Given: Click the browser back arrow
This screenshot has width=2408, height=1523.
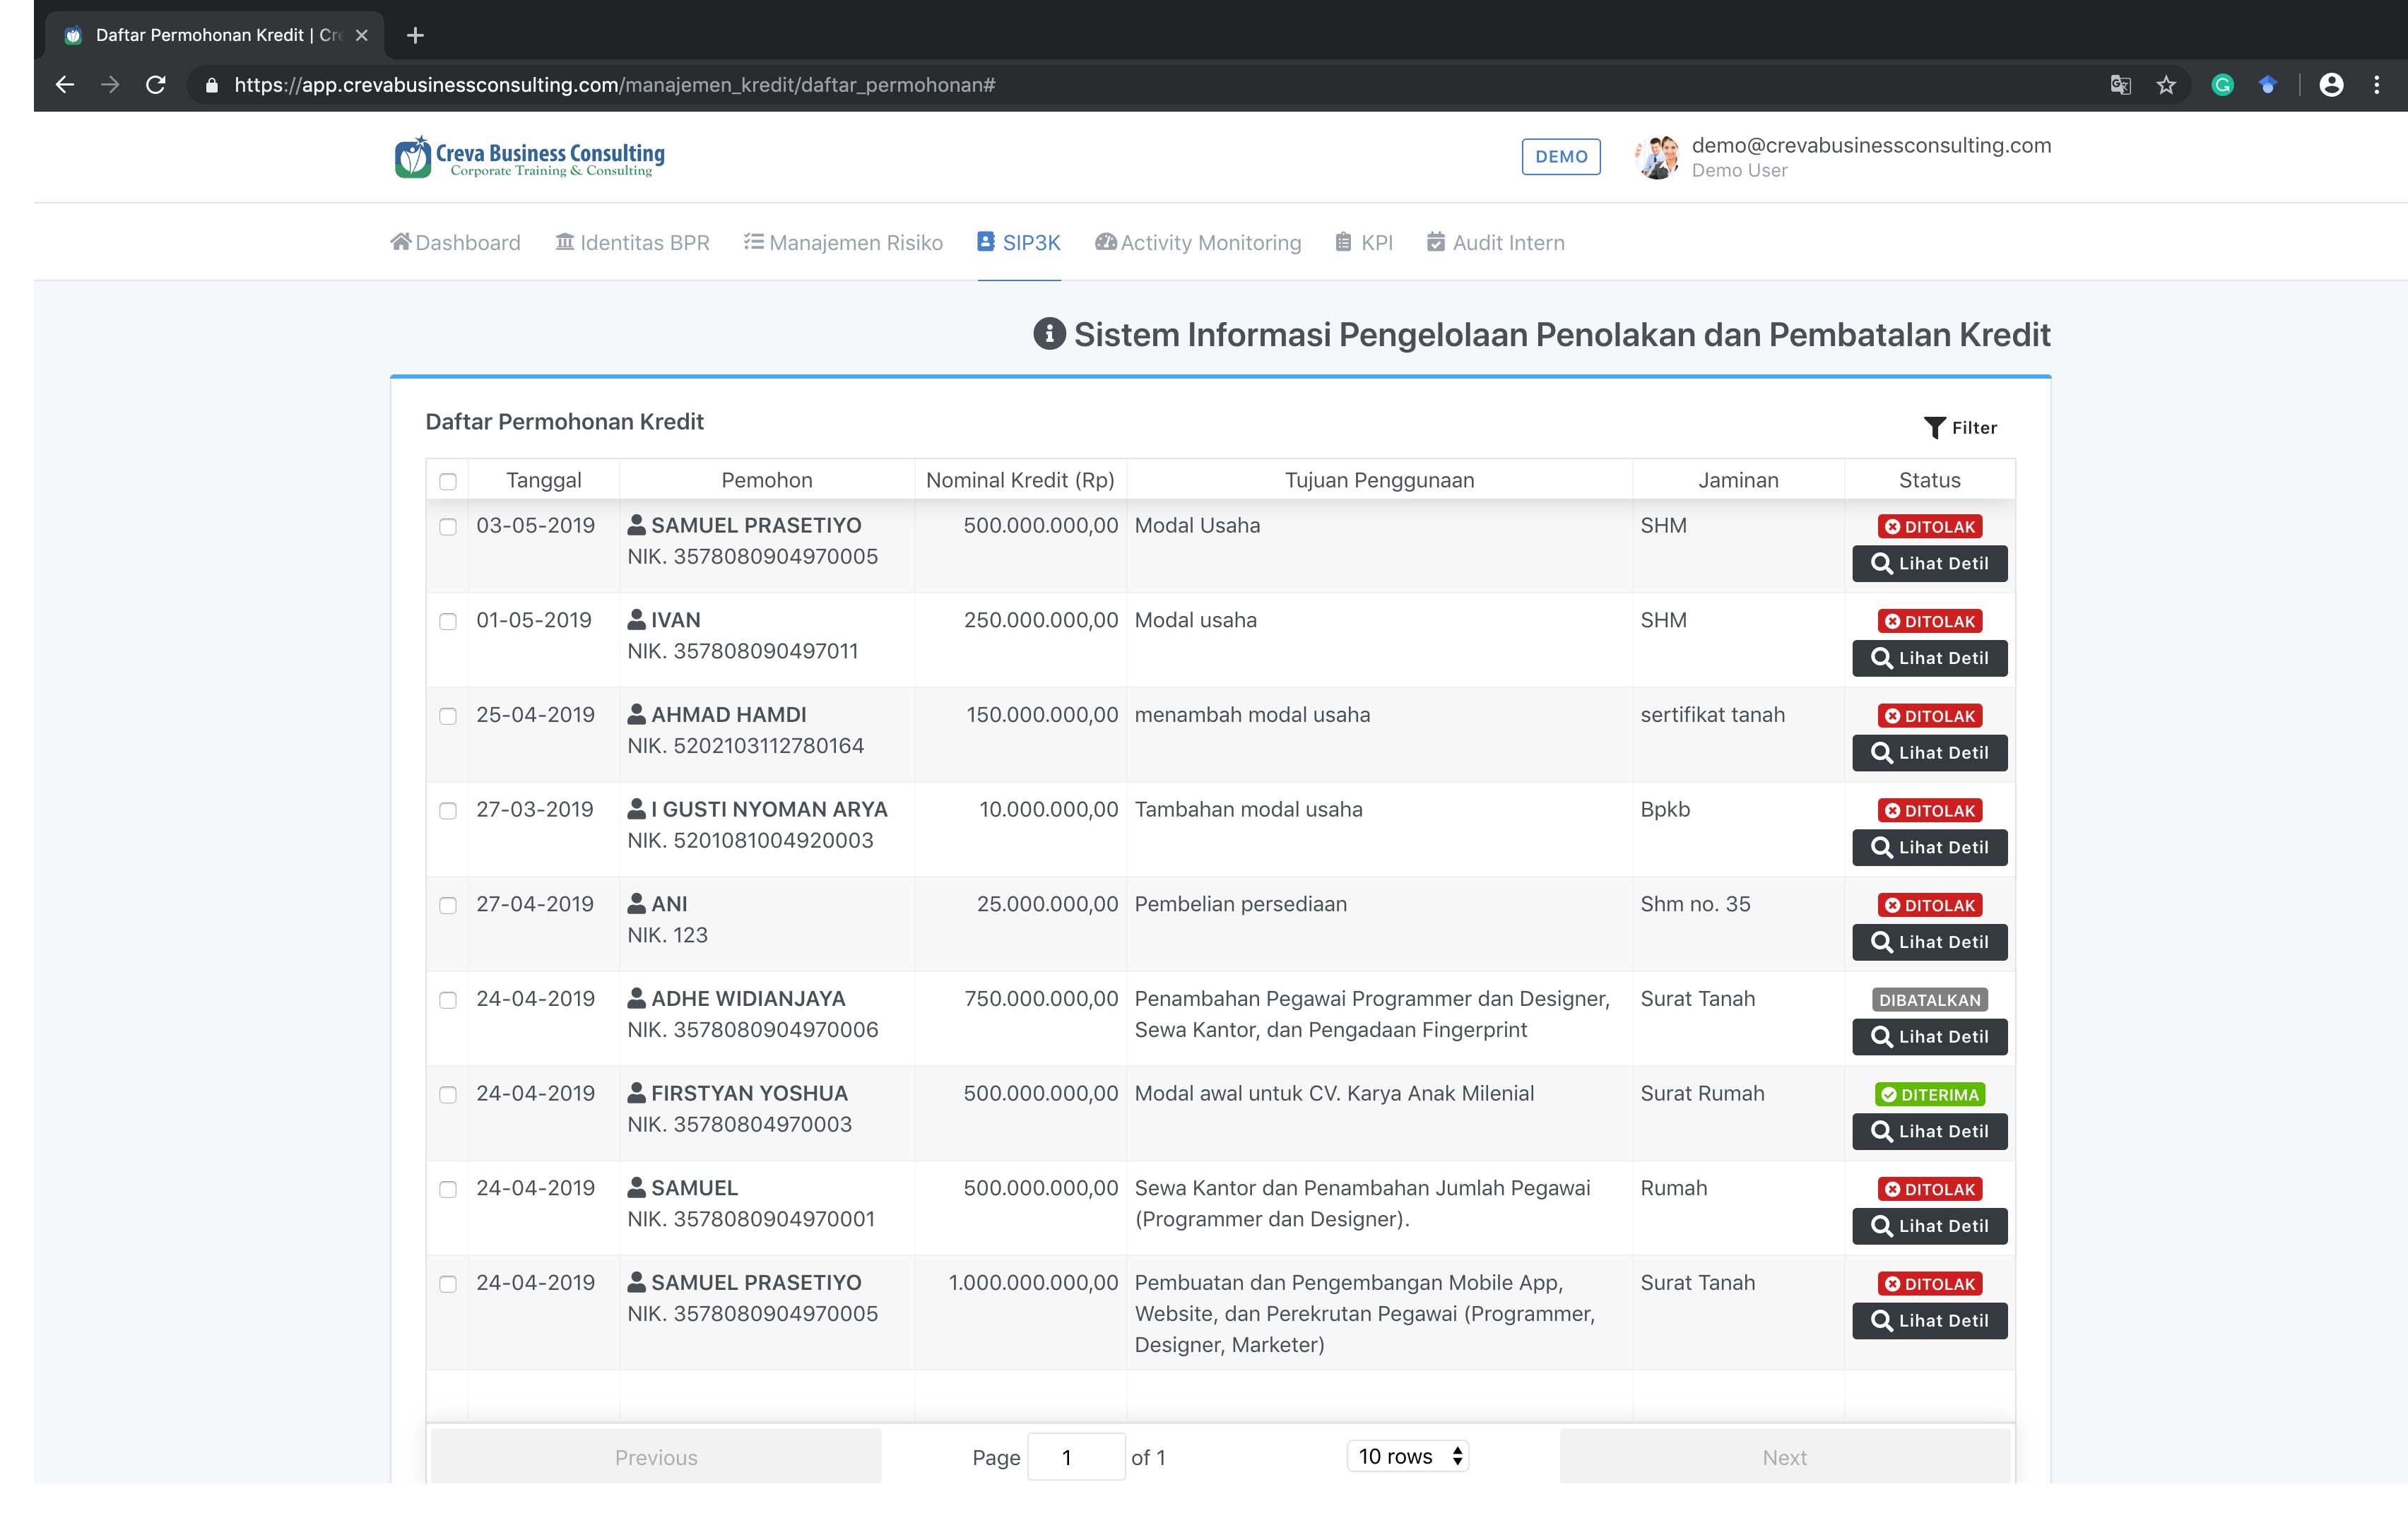Looking at the screenshot, I should (65, 85).
